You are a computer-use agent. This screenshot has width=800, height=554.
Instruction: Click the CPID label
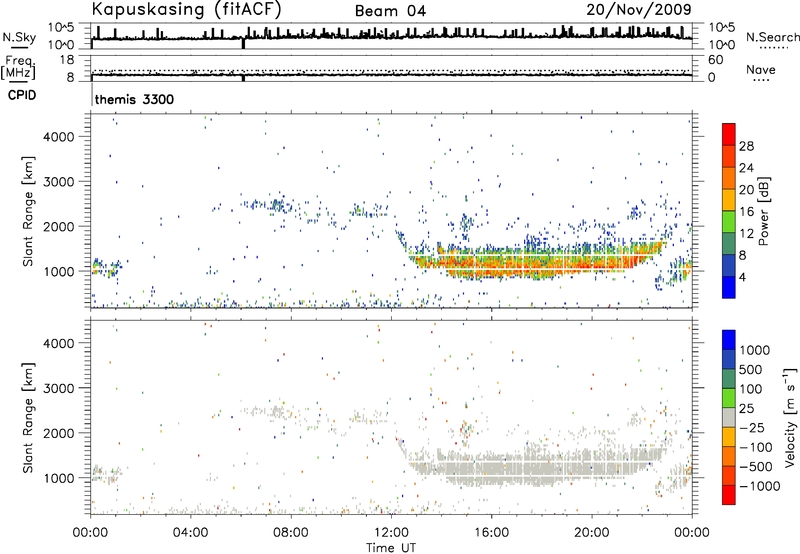pos(22,95)
